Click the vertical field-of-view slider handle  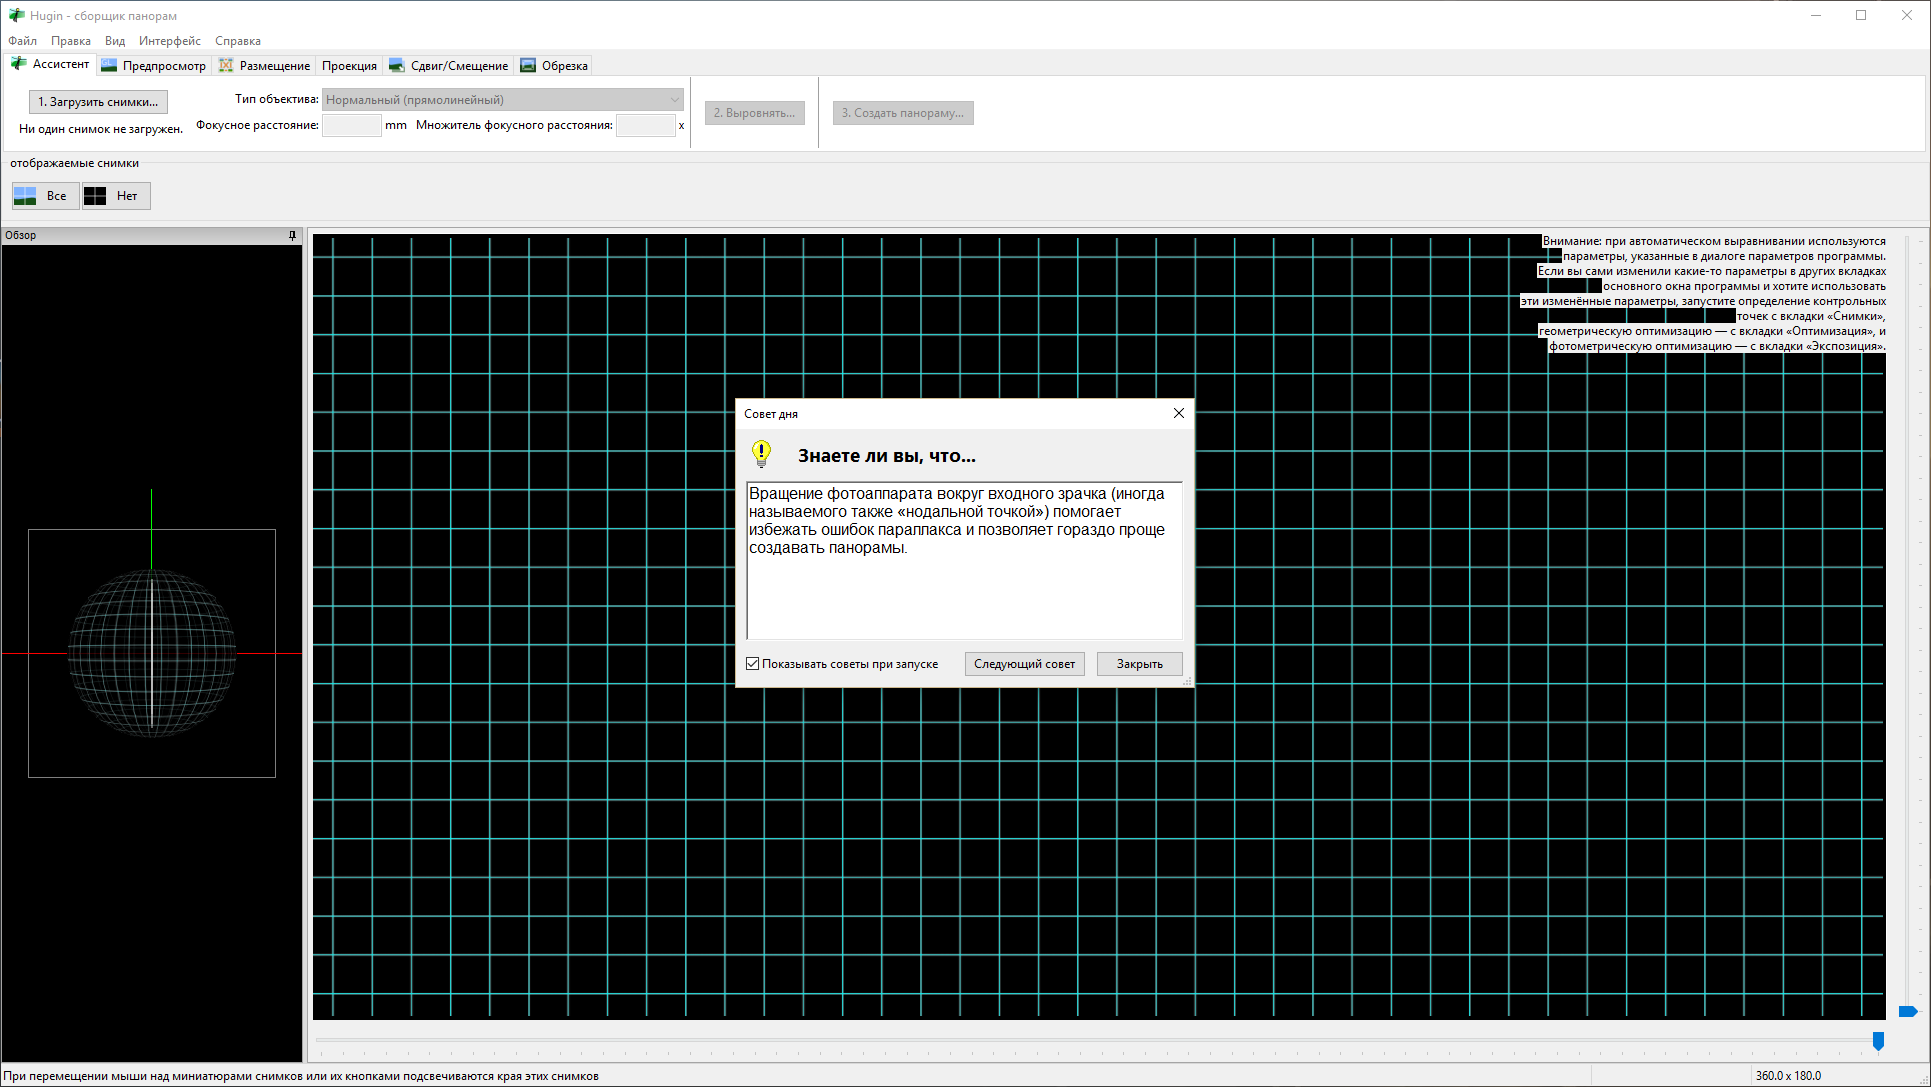point(1907,1011)
